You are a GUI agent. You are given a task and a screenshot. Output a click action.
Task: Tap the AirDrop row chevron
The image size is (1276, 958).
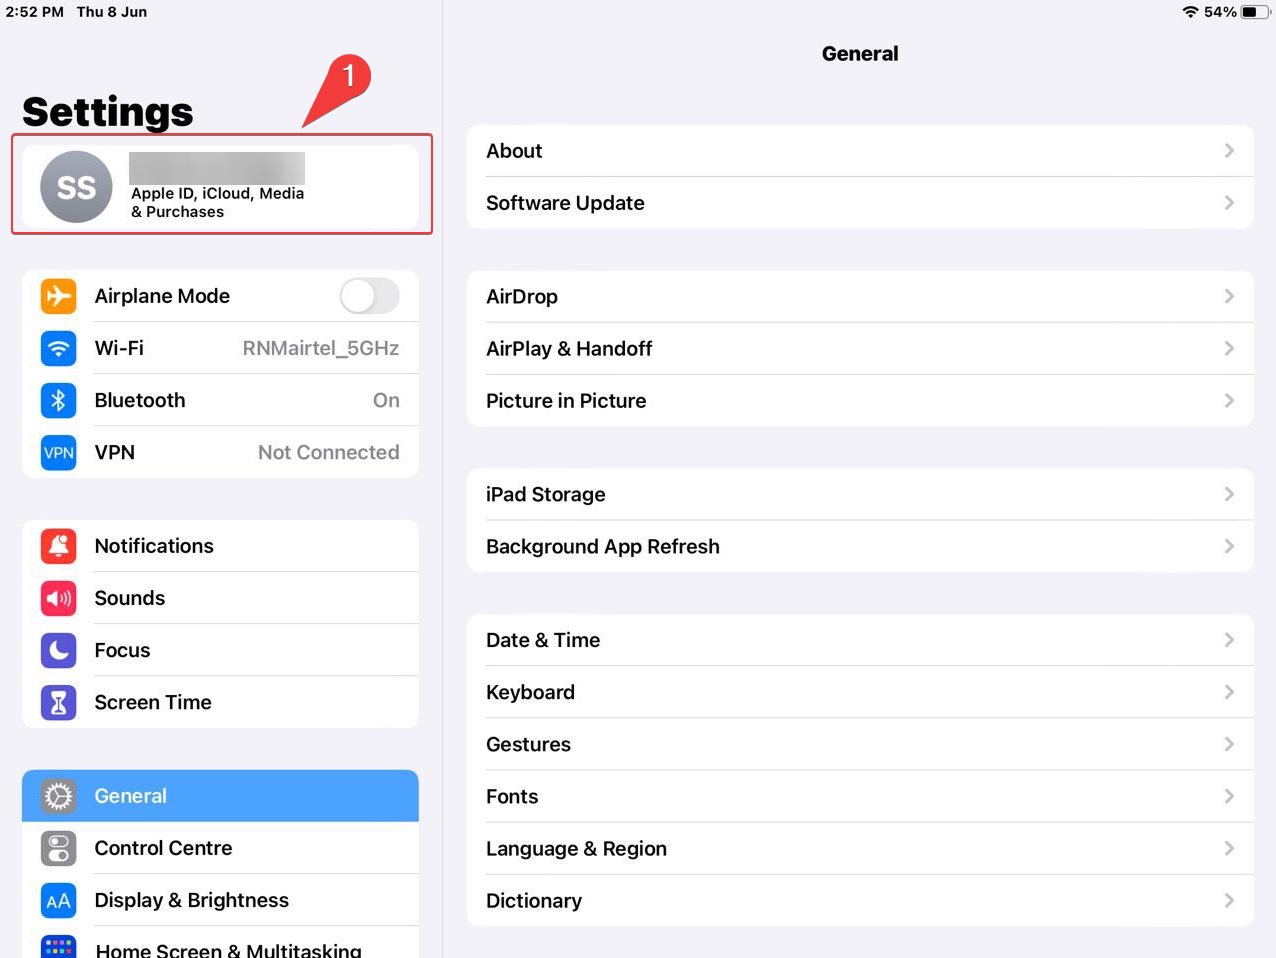pos(1229,297)
